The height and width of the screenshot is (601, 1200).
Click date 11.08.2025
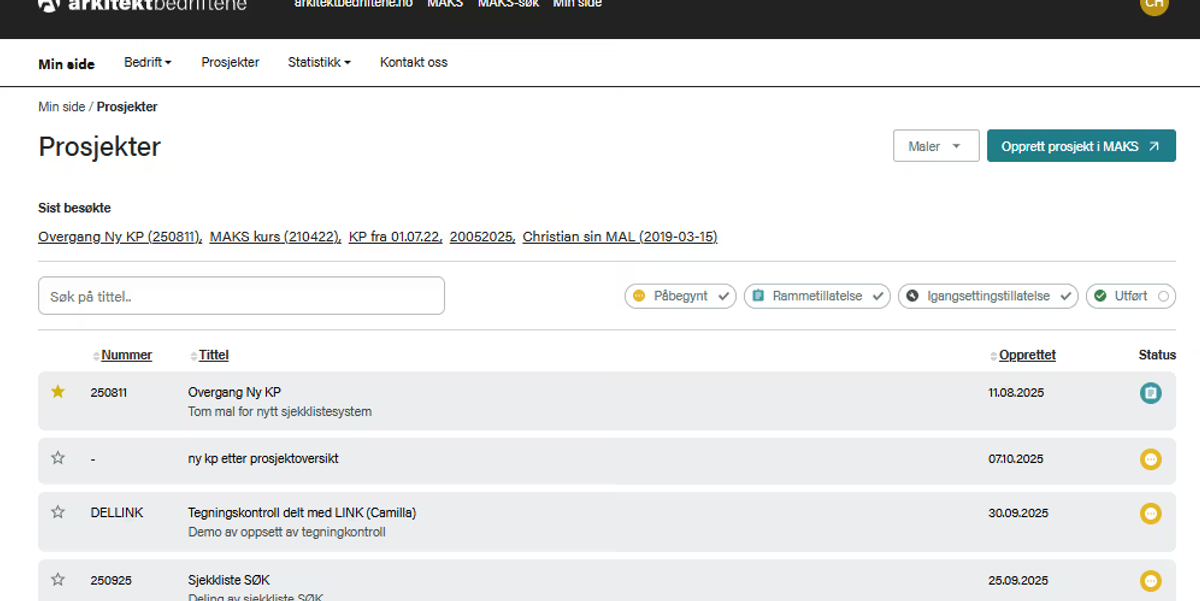point(1016,393)
